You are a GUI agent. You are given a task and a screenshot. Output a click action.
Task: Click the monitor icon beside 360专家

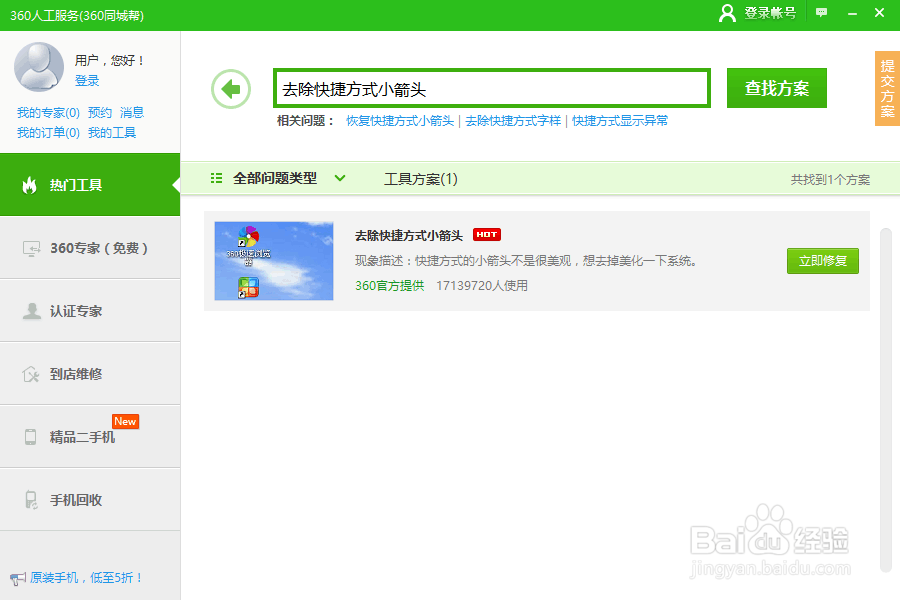[x=31, y=249]
